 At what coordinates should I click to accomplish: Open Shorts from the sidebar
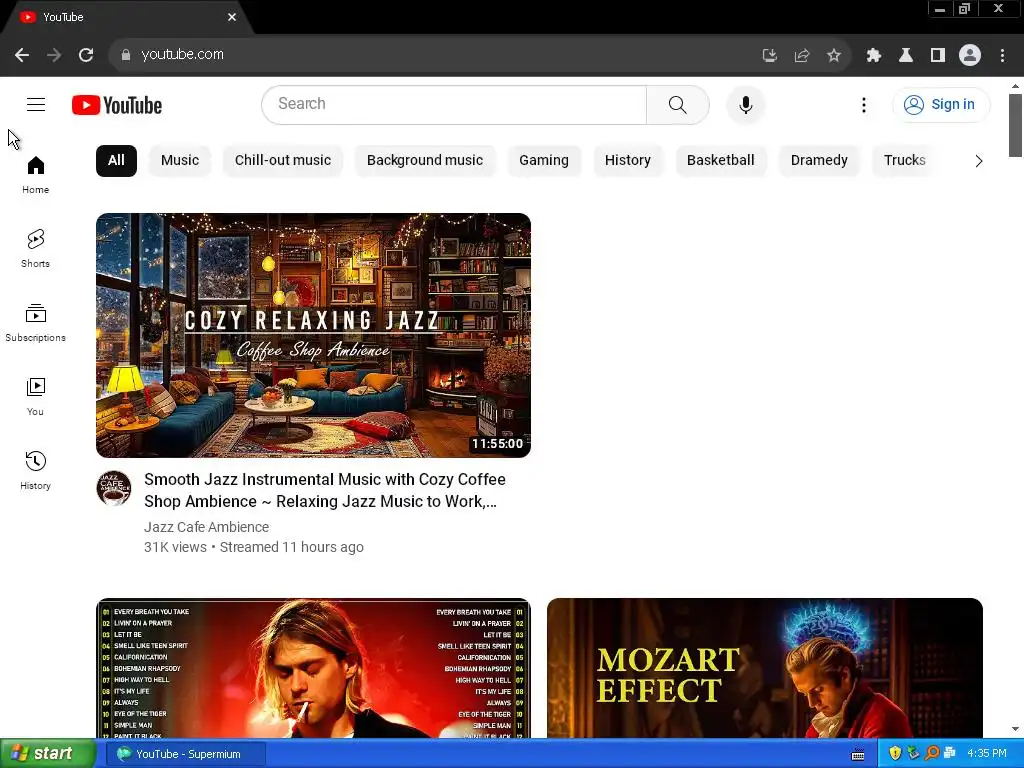click(x=35, y=249)
